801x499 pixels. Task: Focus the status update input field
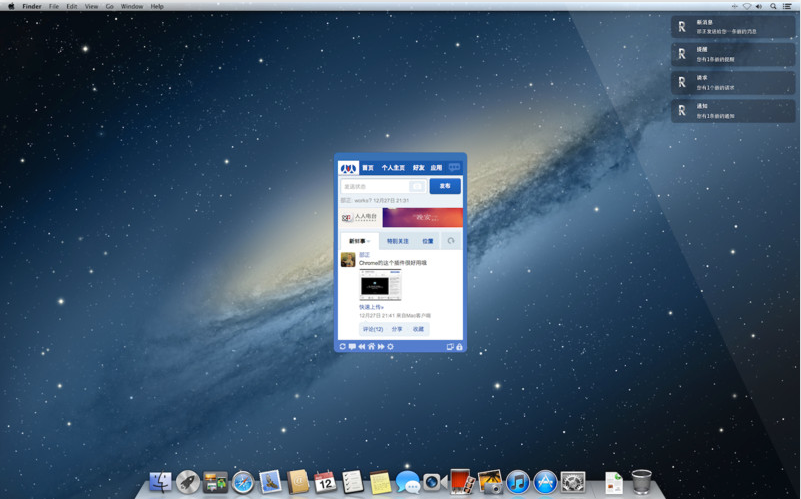(x=383, y=186)
